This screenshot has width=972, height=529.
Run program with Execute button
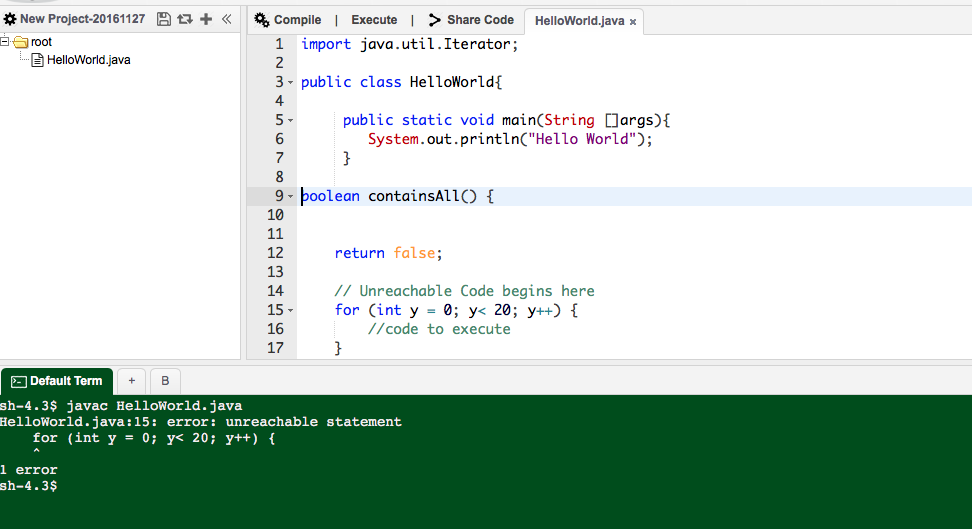[374, 20]
